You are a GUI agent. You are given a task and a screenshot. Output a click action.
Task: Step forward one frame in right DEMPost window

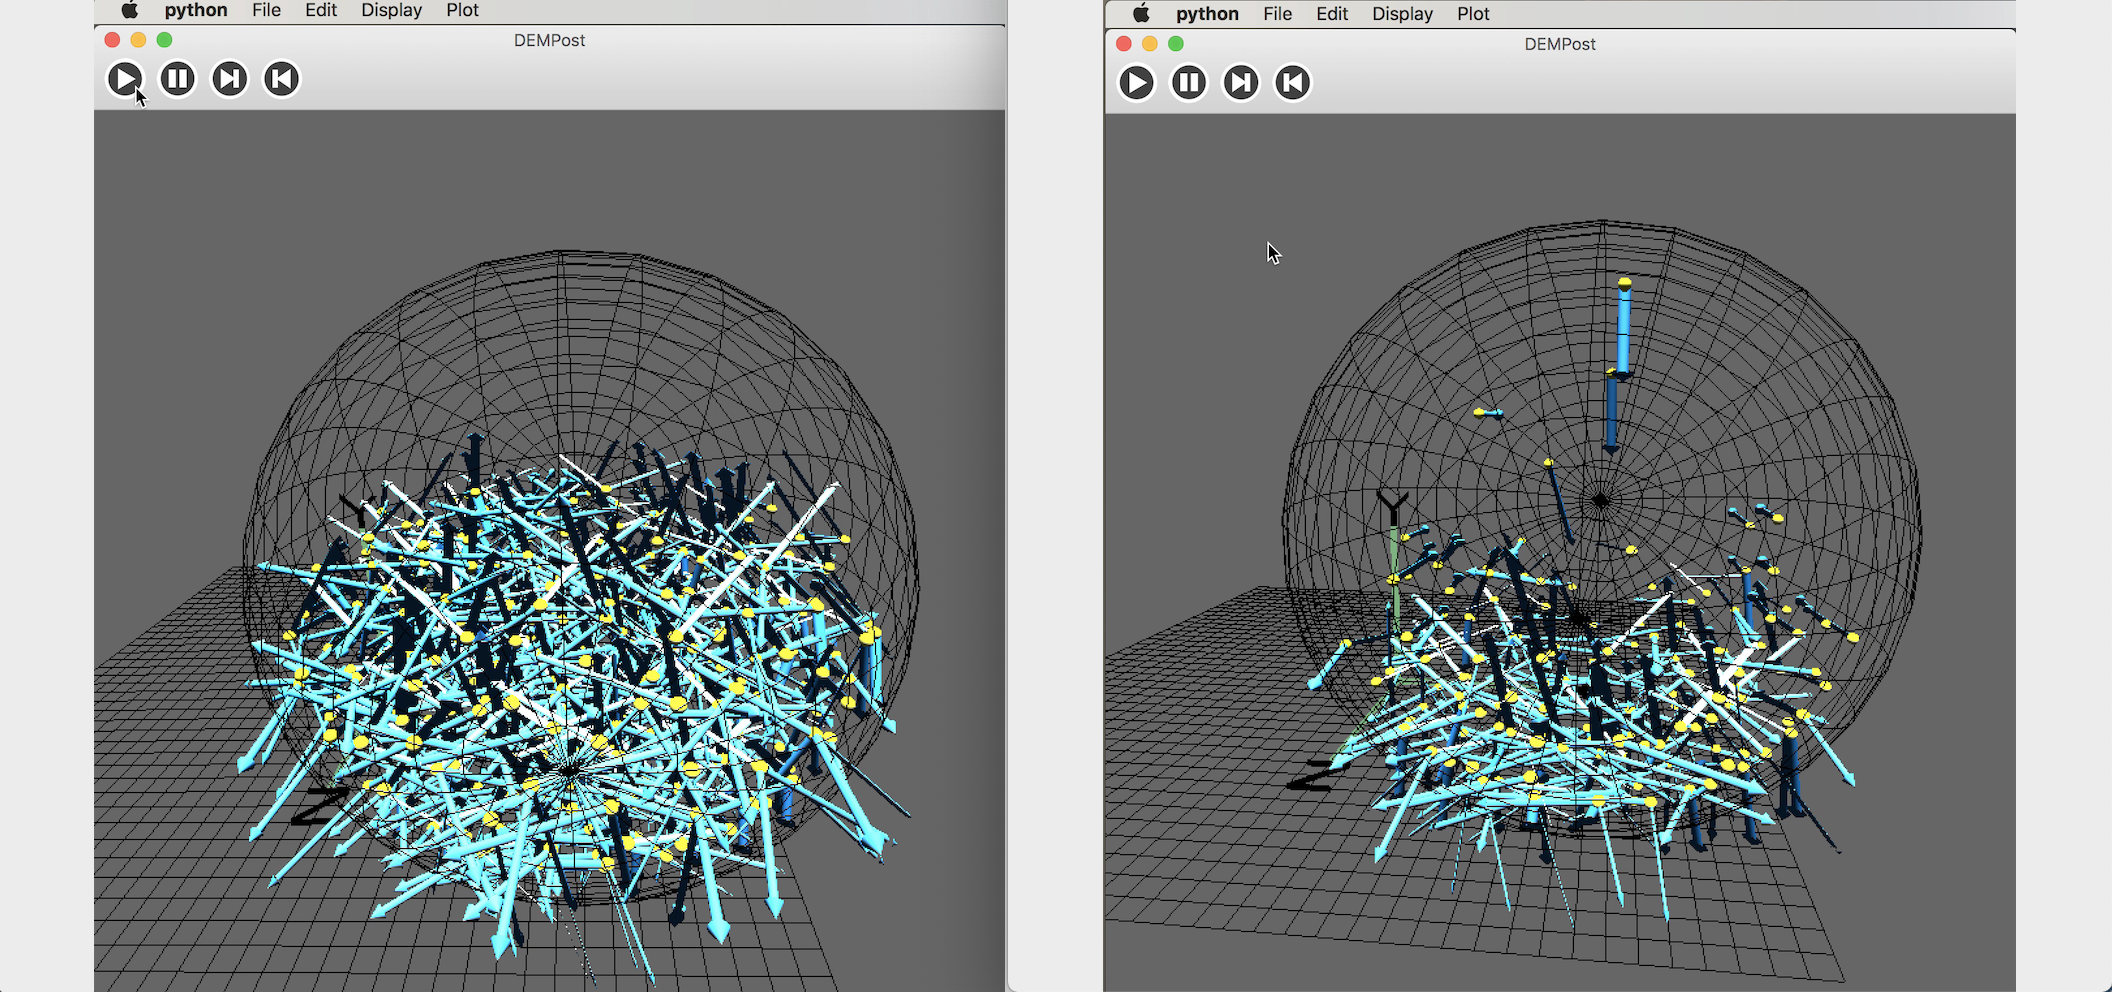(1241, 83)
